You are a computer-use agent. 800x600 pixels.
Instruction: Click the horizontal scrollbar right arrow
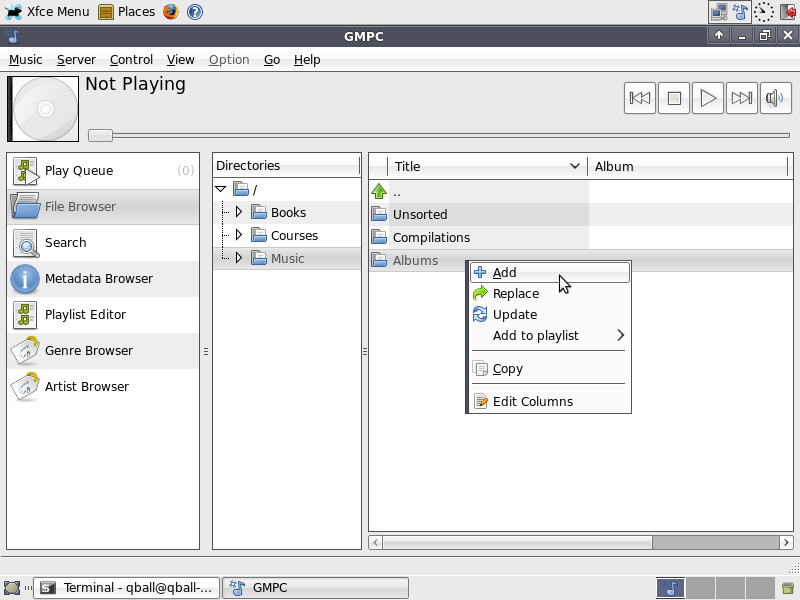[786, 542]
